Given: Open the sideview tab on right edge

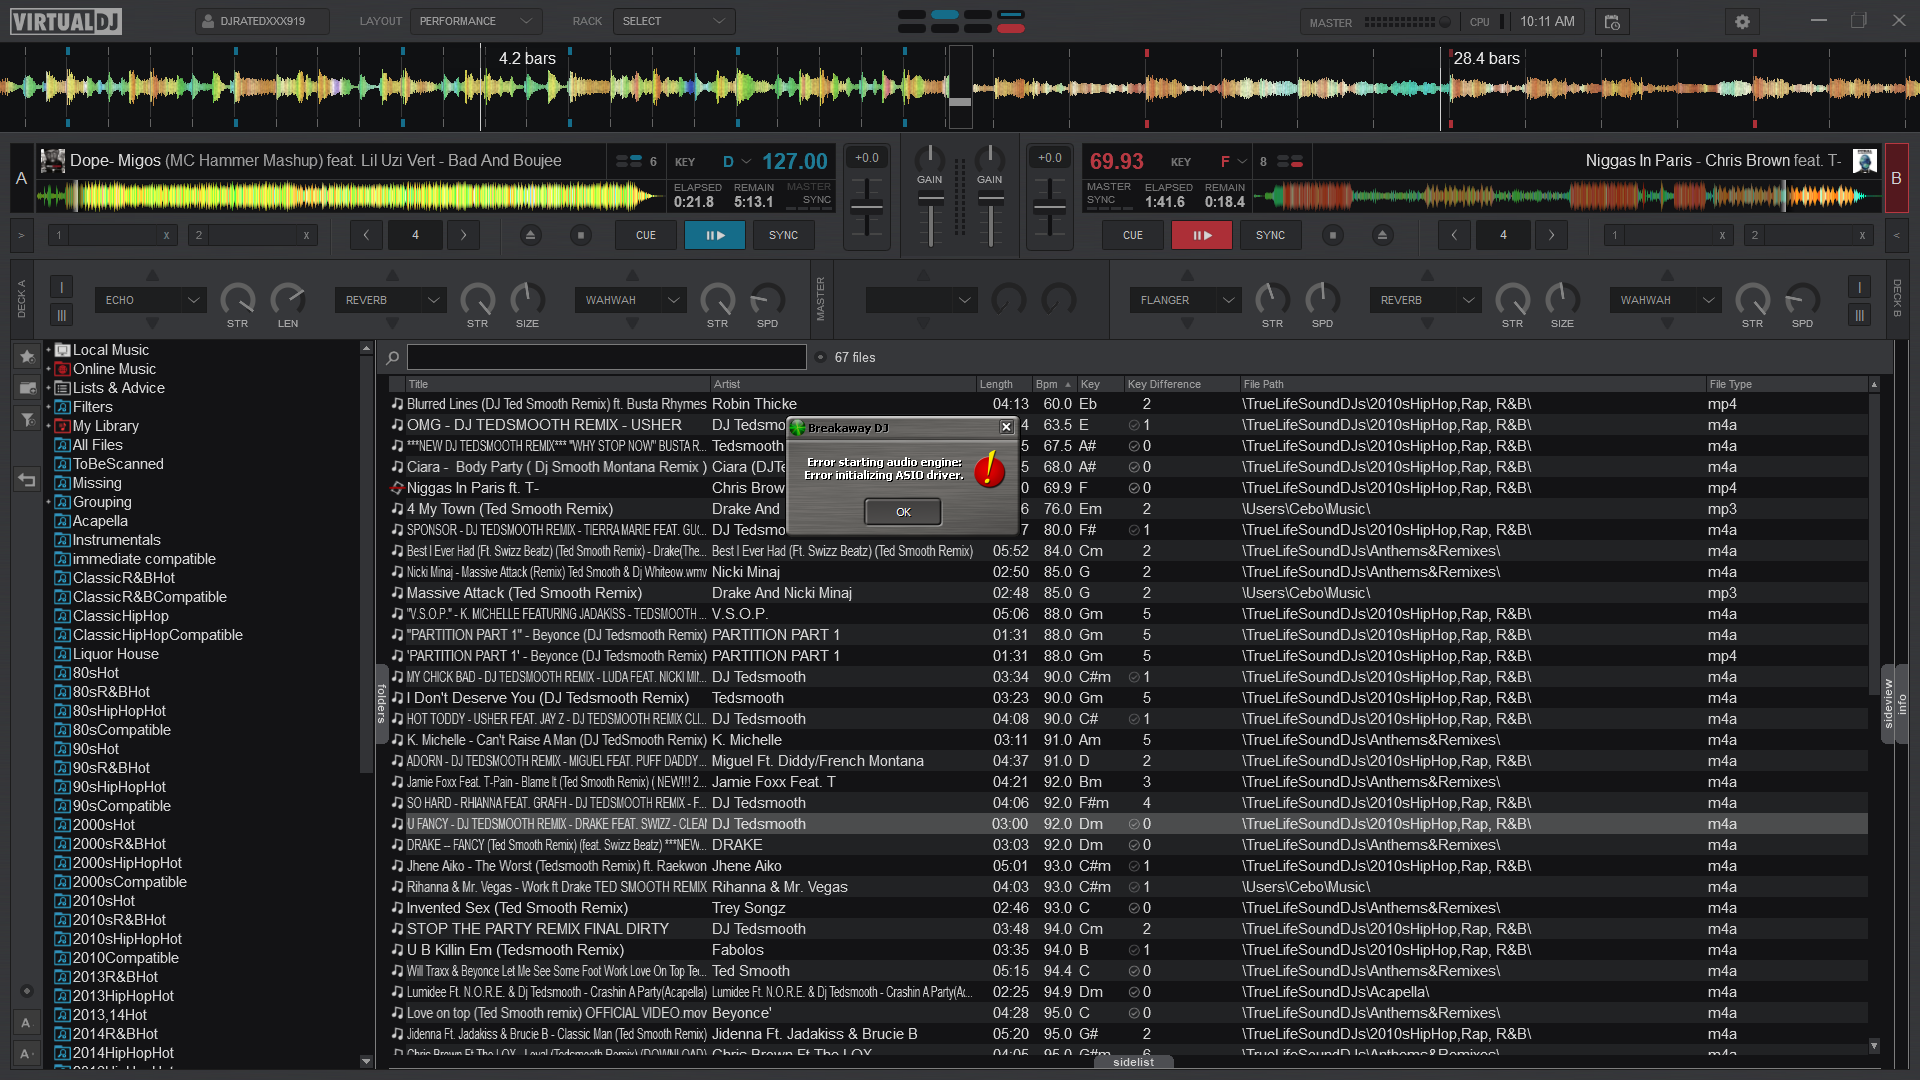Looking at the screenshot, I should (x=1888, y=704).
